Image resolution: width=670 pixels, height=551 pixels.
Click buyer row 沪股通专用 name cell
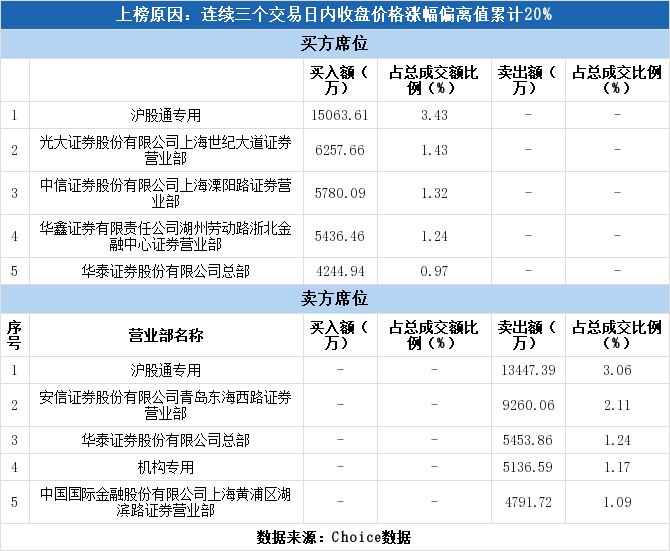tap(166, 115)
